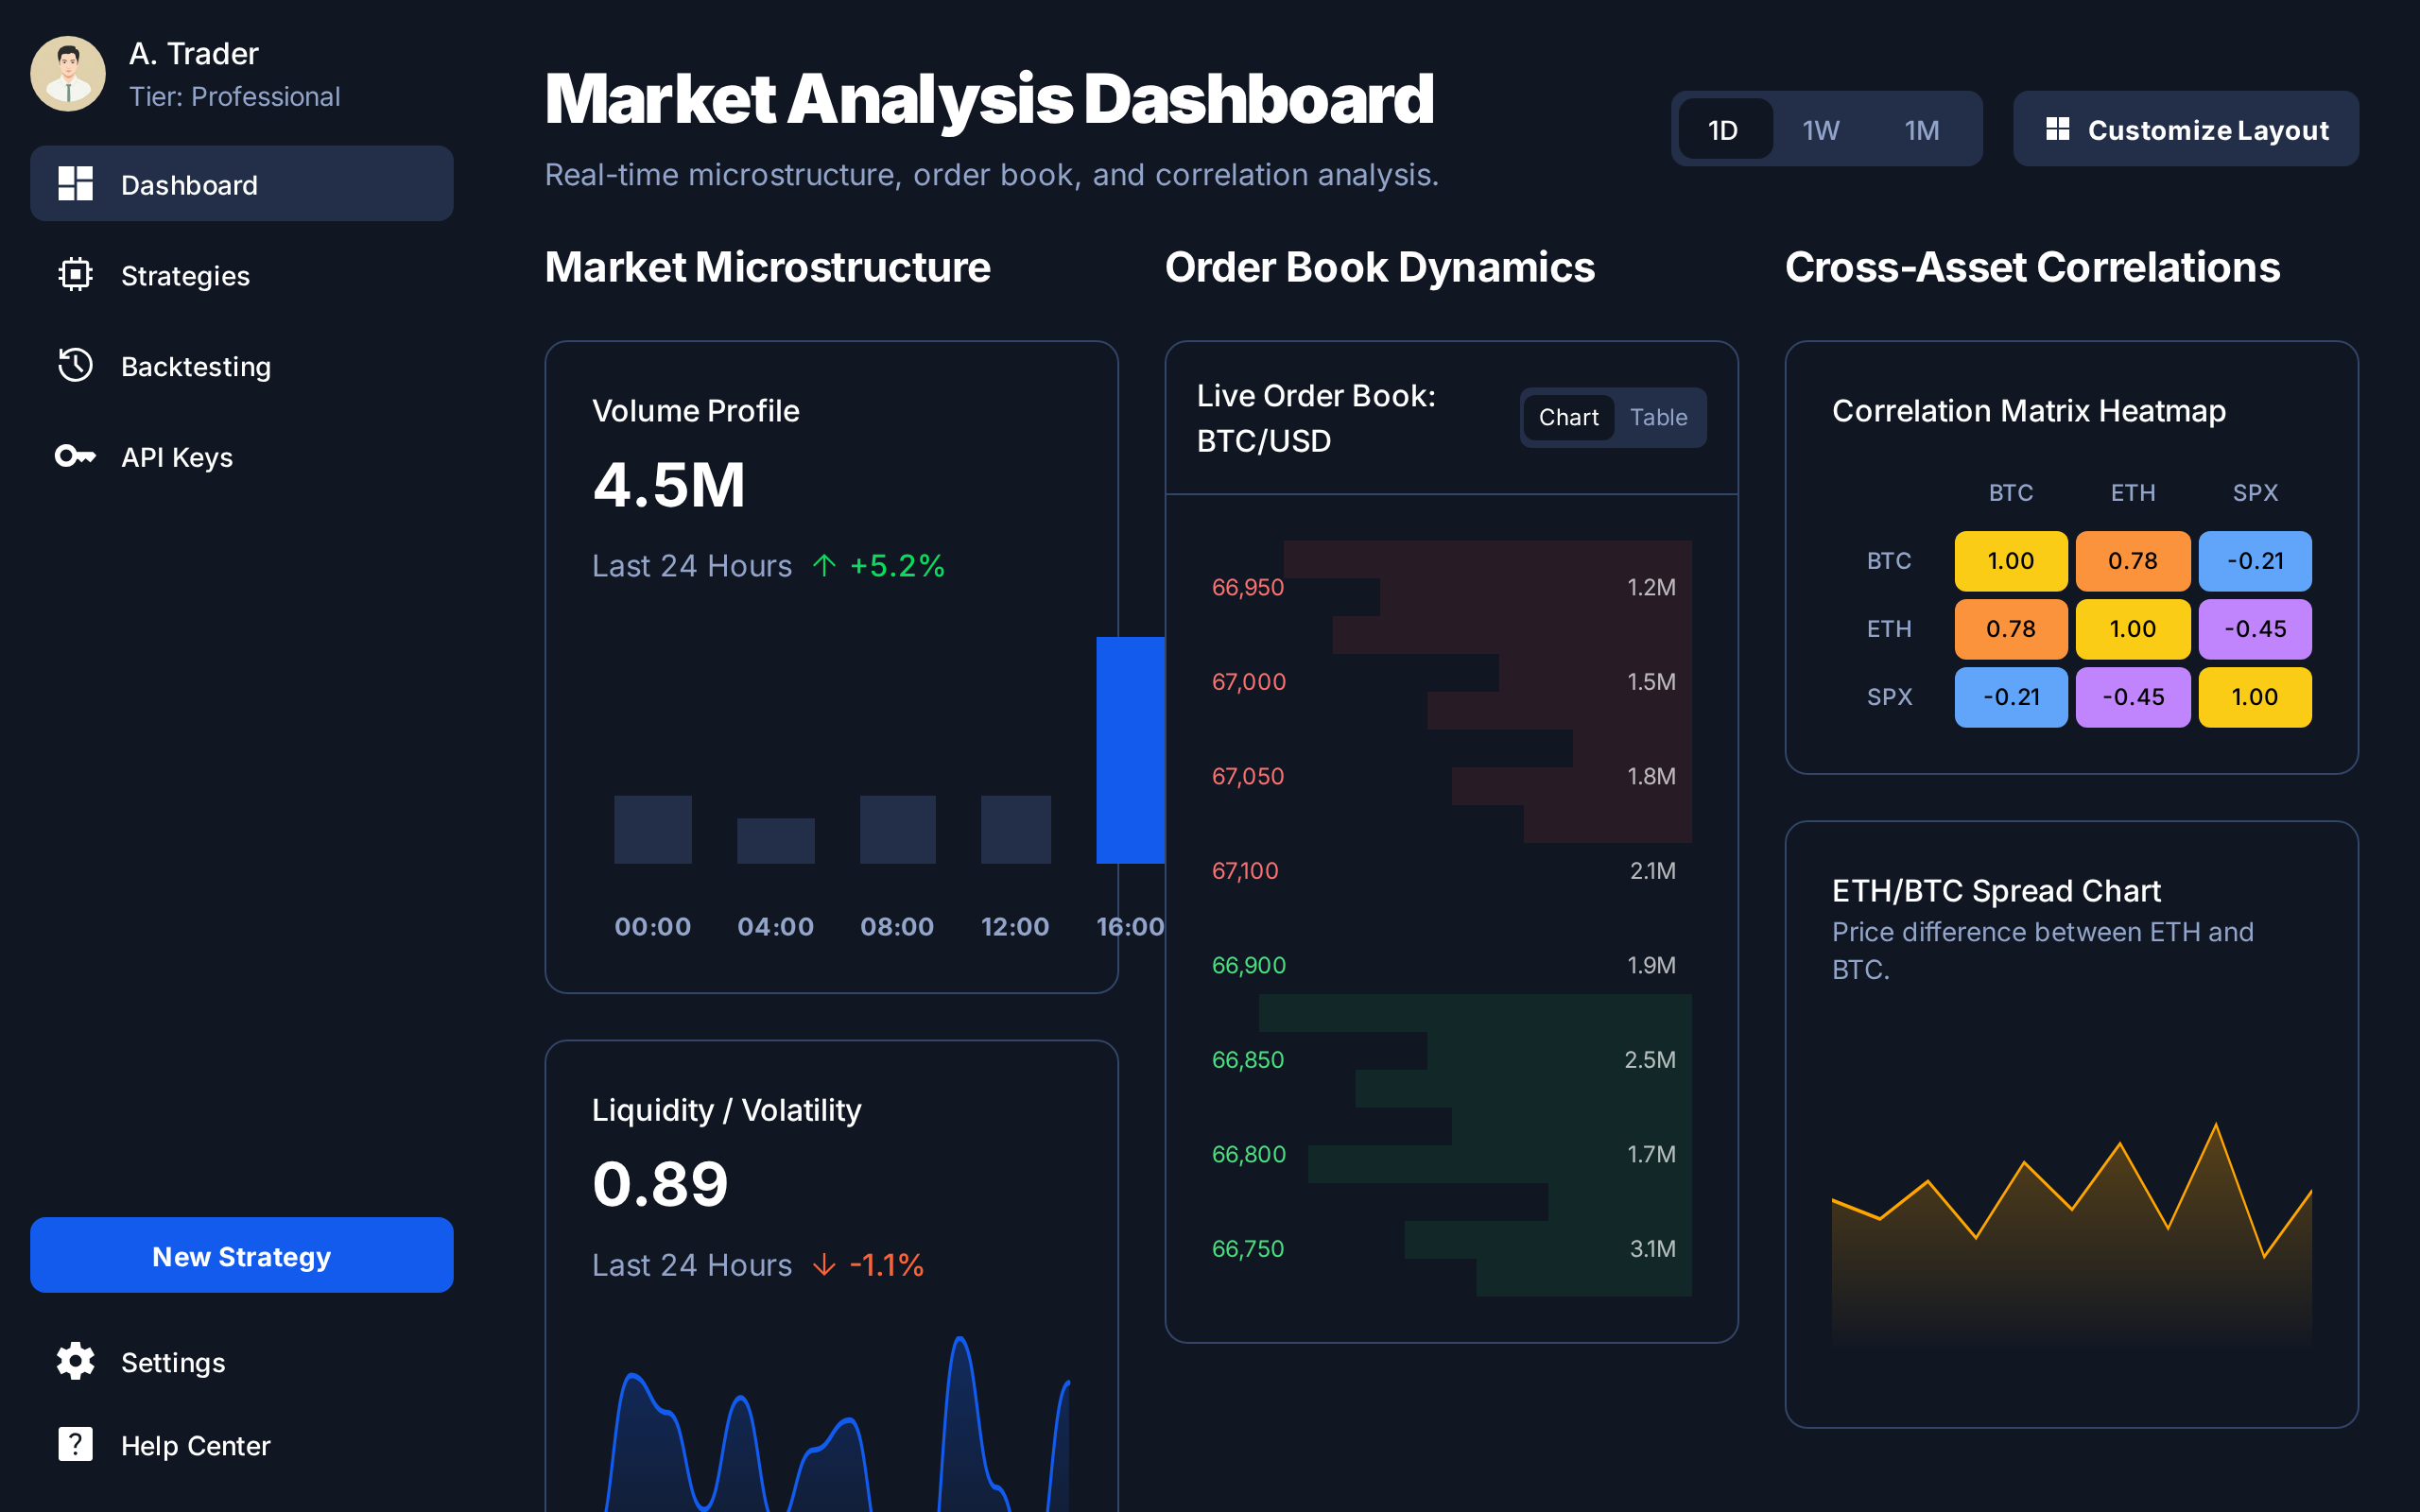Image resolution: width=2420 pixels, height=1512 pixels.
Task: Click the API Keys key icon
Action: (x=75, y=456)
